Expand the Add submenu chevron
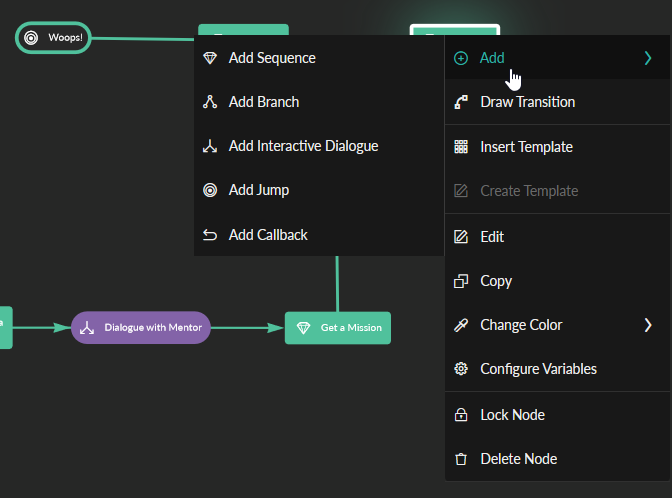 tap(648, 58)
